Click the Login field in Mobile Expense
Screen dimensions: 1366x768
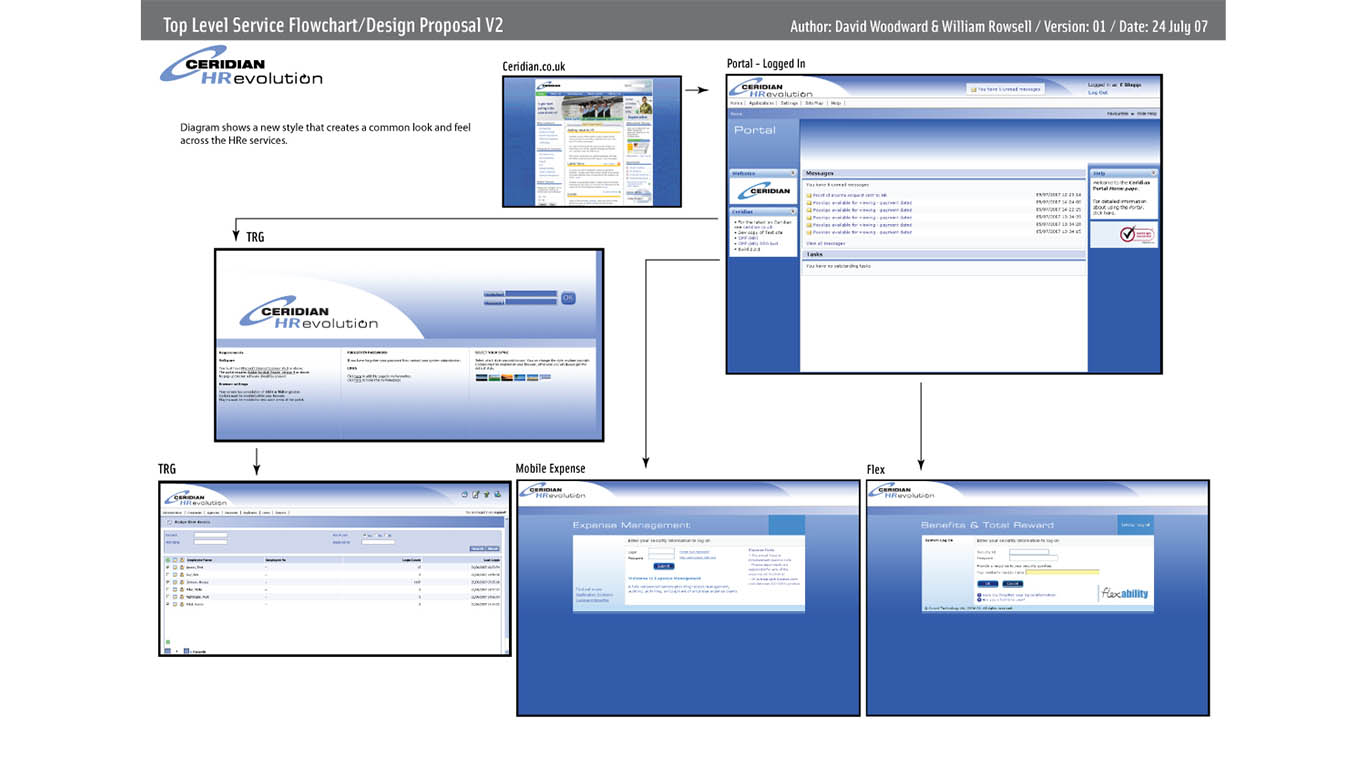(x=661, y=551)
